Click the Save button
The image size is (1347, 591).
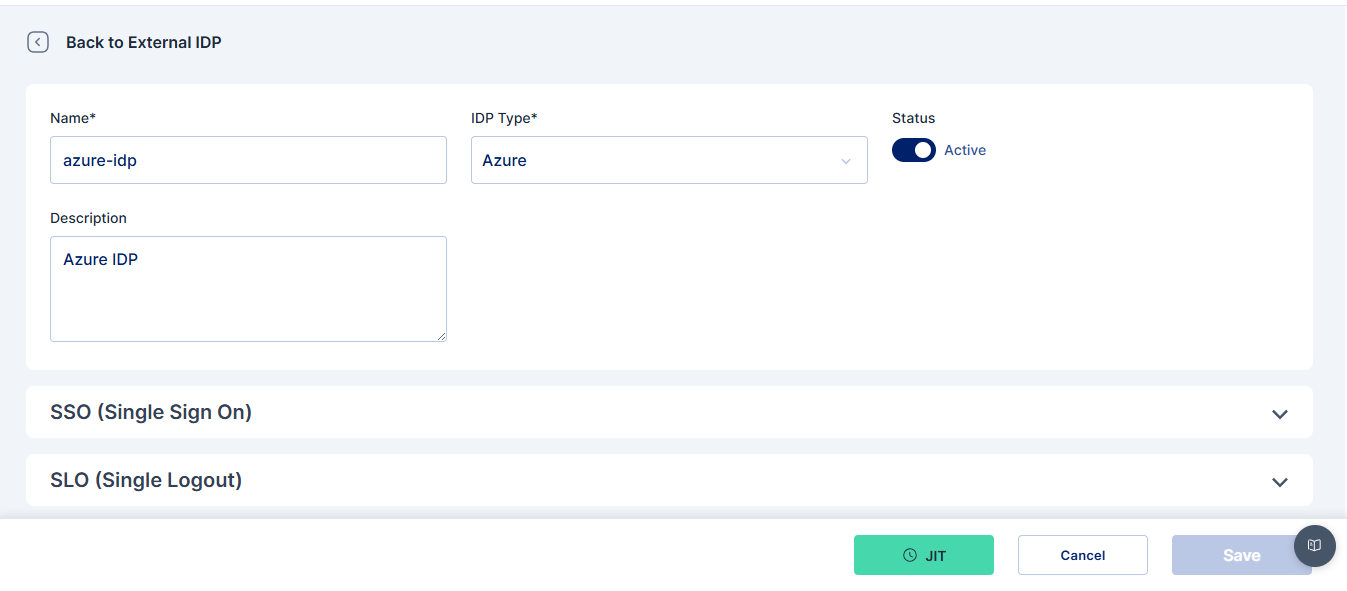(1242, 555)
